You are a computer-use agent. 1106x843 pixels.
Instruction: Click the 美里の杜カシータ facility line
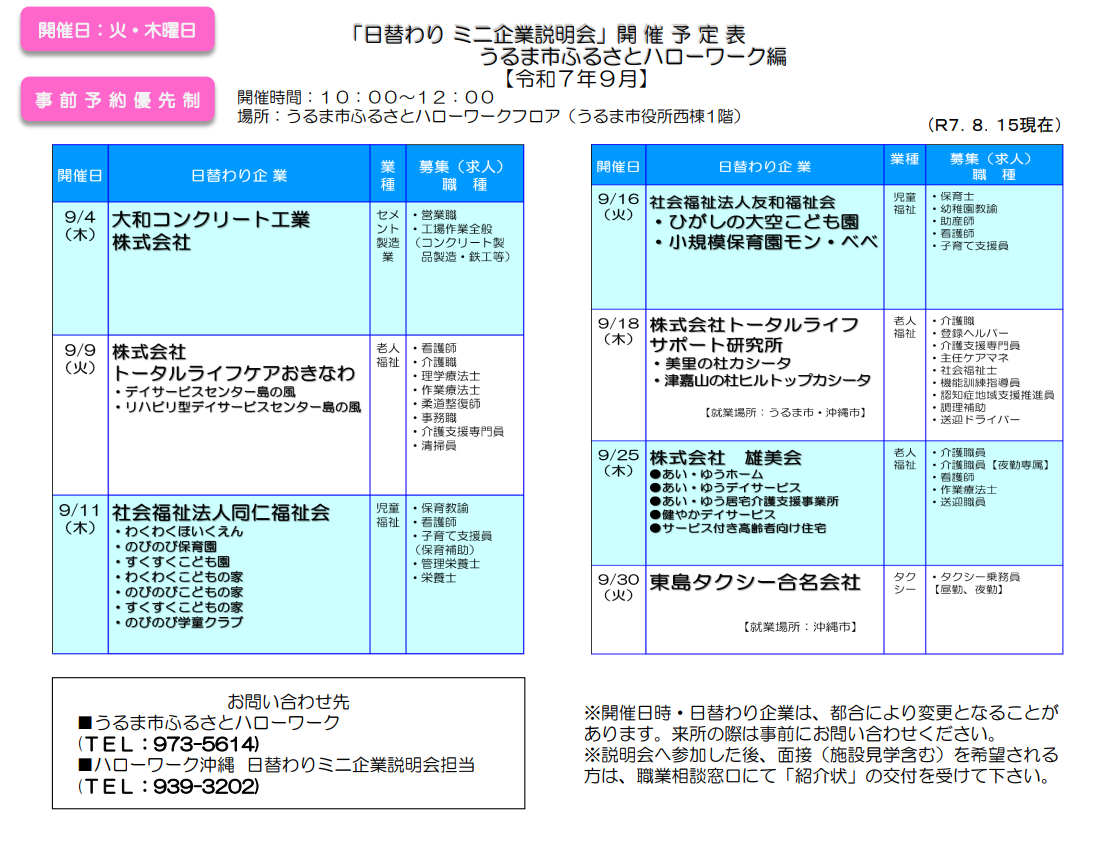click(x=722, y=363)
